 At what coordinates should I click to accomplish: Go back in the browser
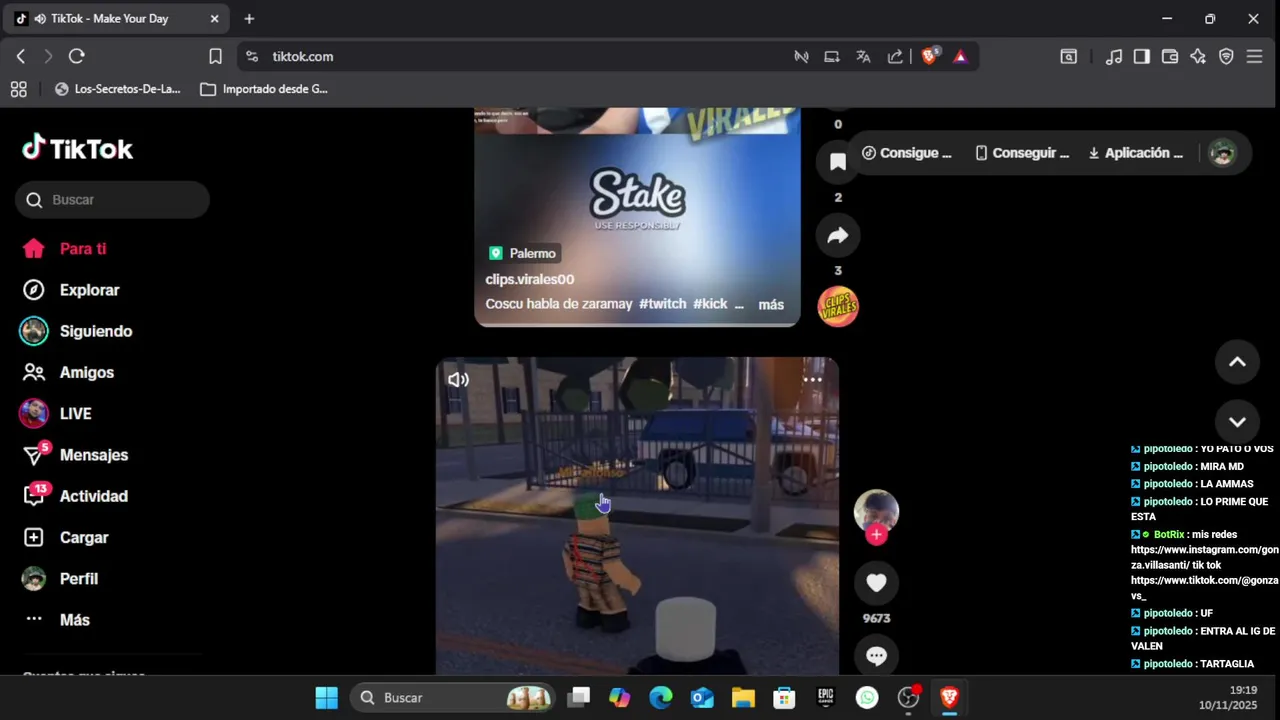click(21, 57)
